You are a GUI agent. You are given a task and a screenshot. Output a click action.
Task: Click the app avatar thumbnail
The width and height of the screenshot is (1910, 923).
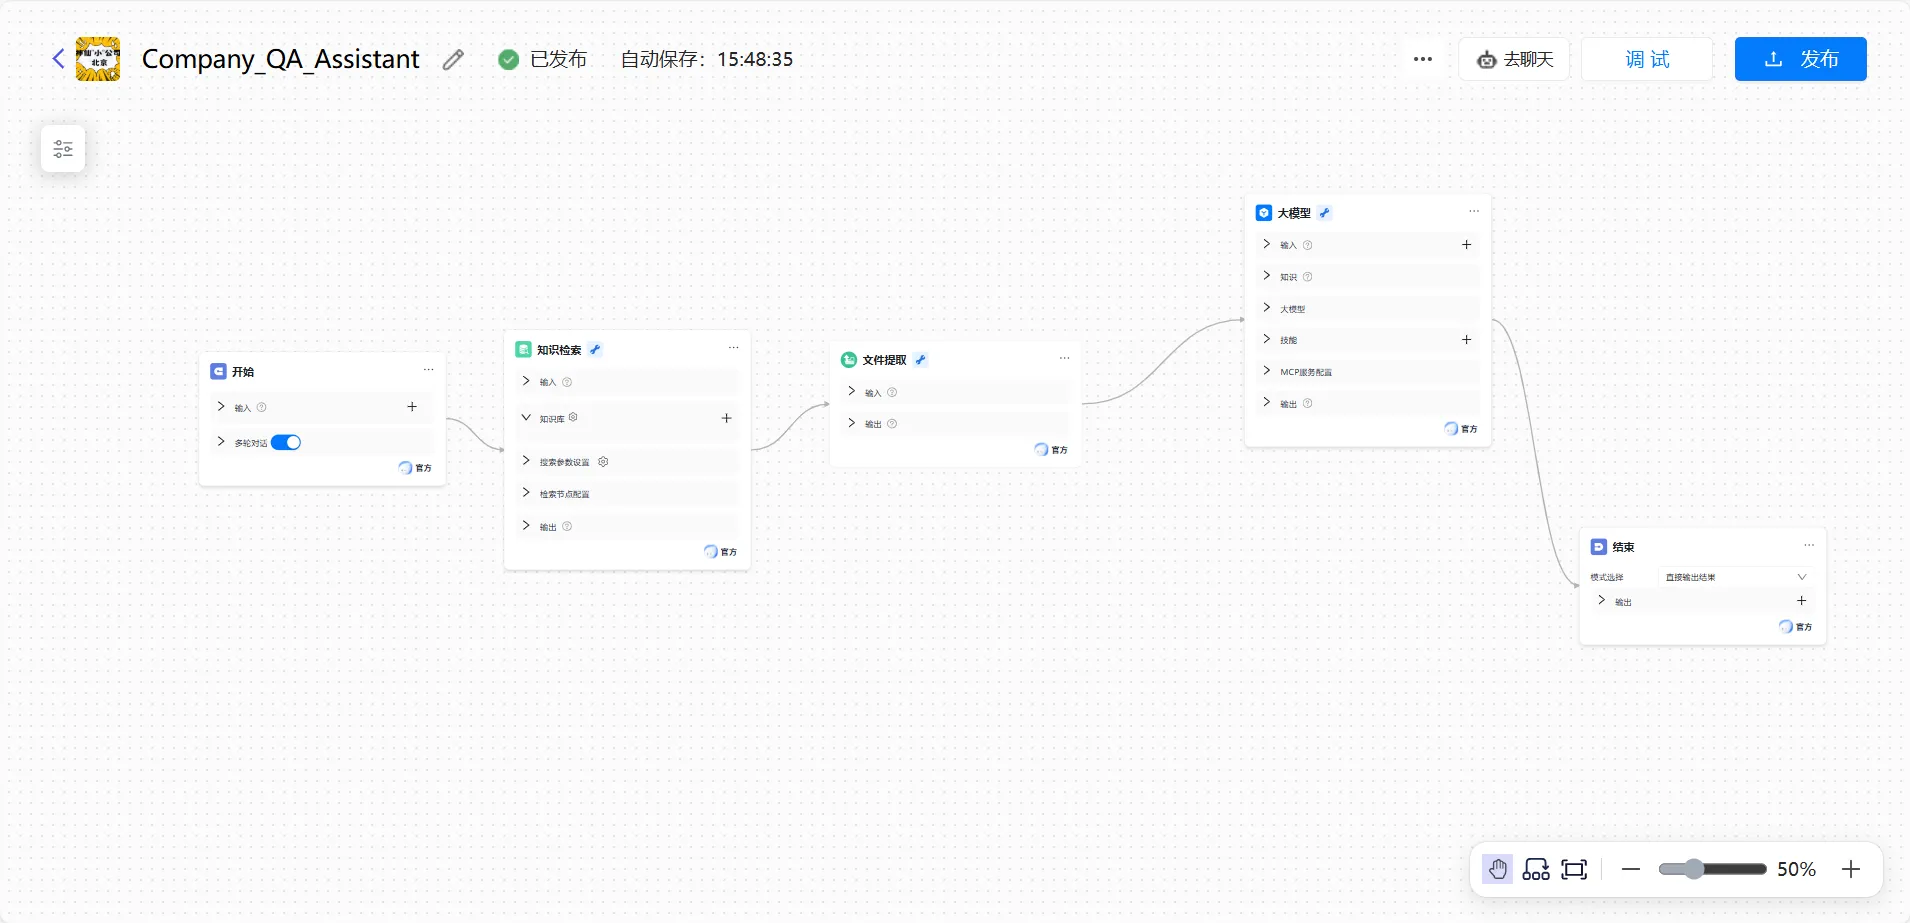pyautogui.click(x=98, y=59)
